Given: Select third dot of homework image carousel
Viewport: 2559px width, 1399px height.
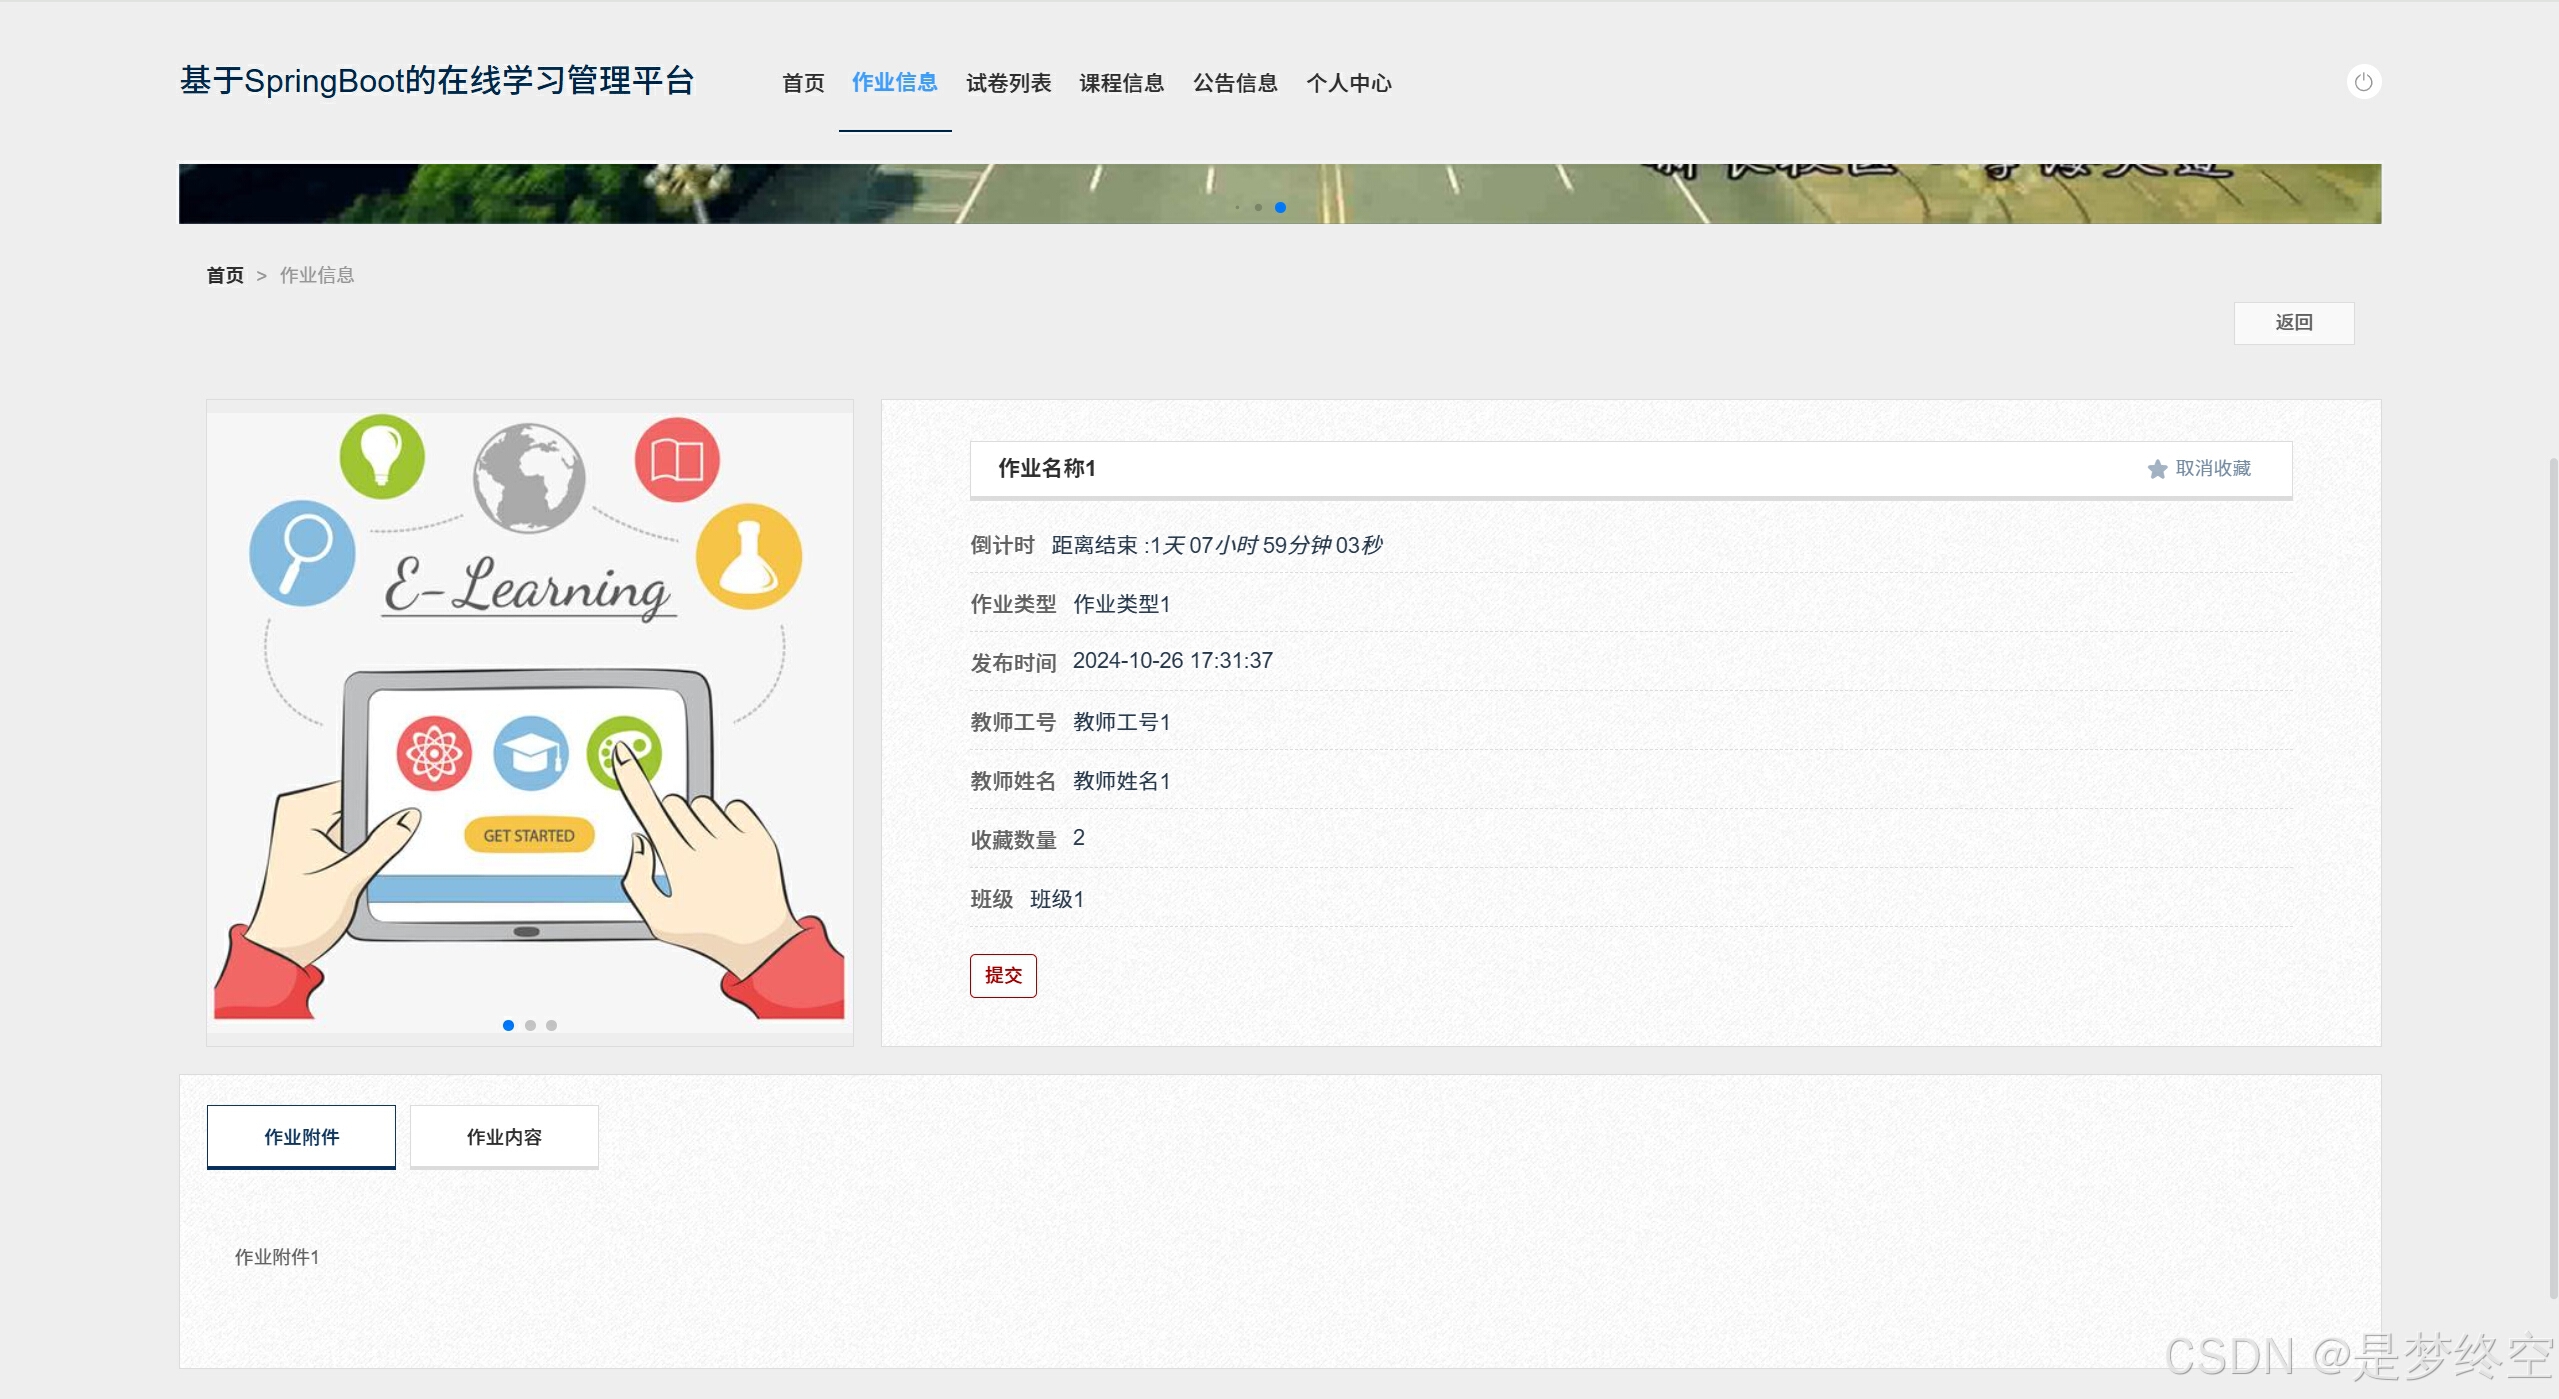Looking at the screenshot, I should [x=551, y=1025].
